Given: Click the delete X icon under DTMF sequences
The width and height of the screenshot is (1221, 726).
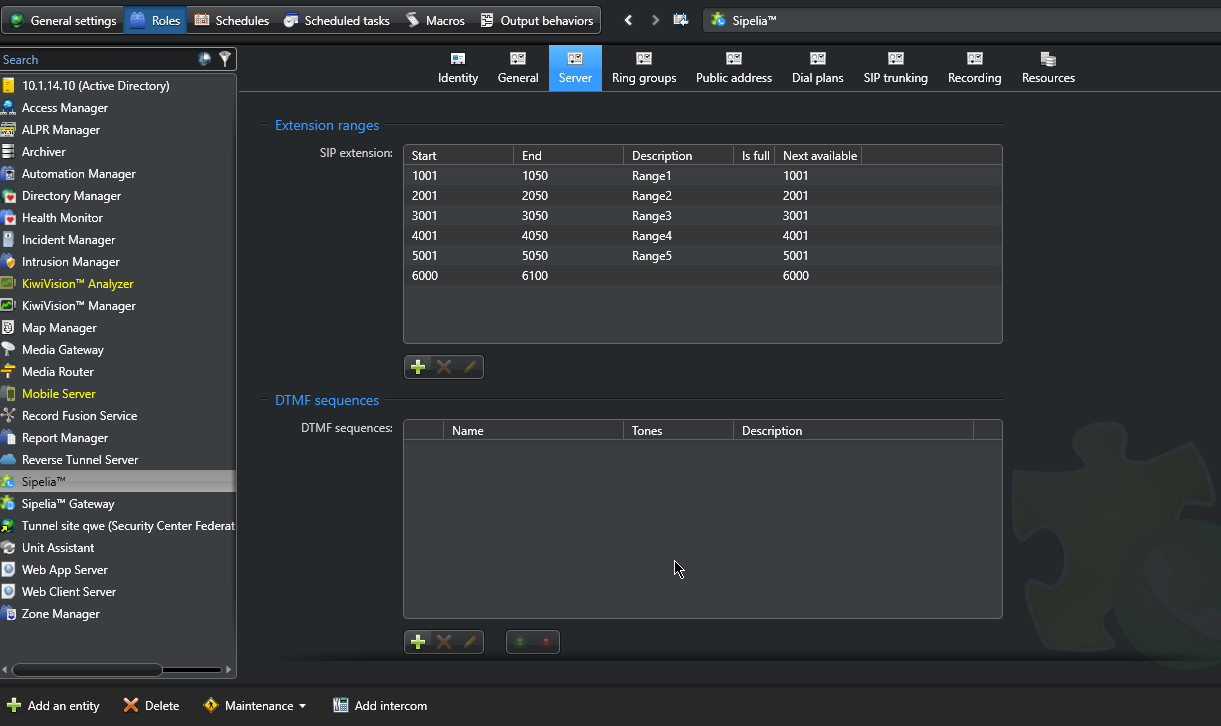Looking at the screenshot, I should [x=444, y=642].
